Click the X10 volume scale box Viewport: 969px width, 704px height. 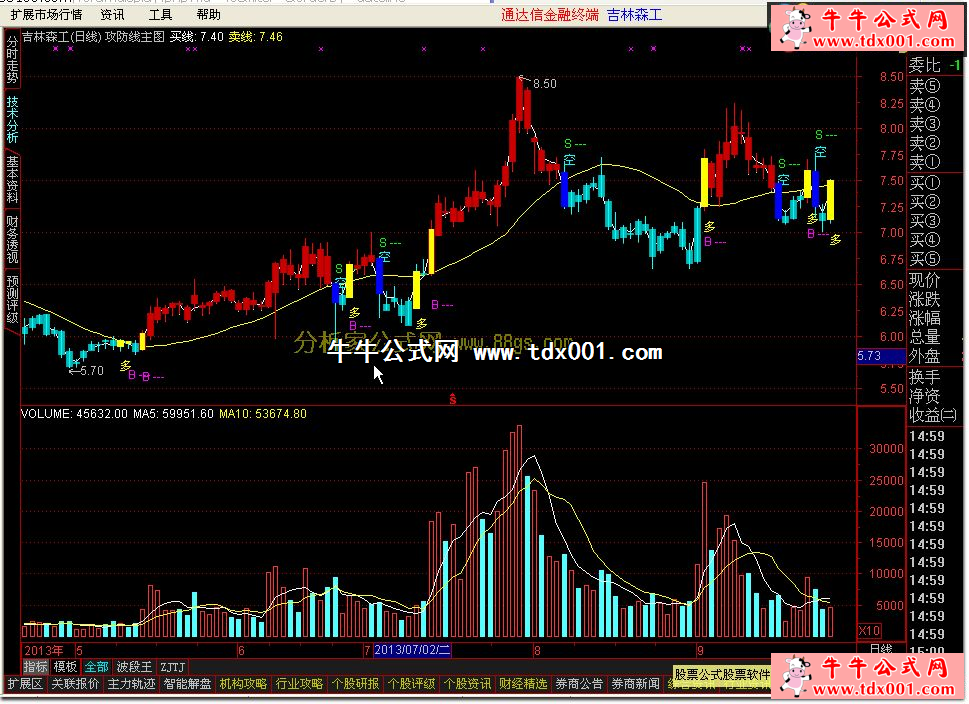pyautogui.click(x=870, y=630)
